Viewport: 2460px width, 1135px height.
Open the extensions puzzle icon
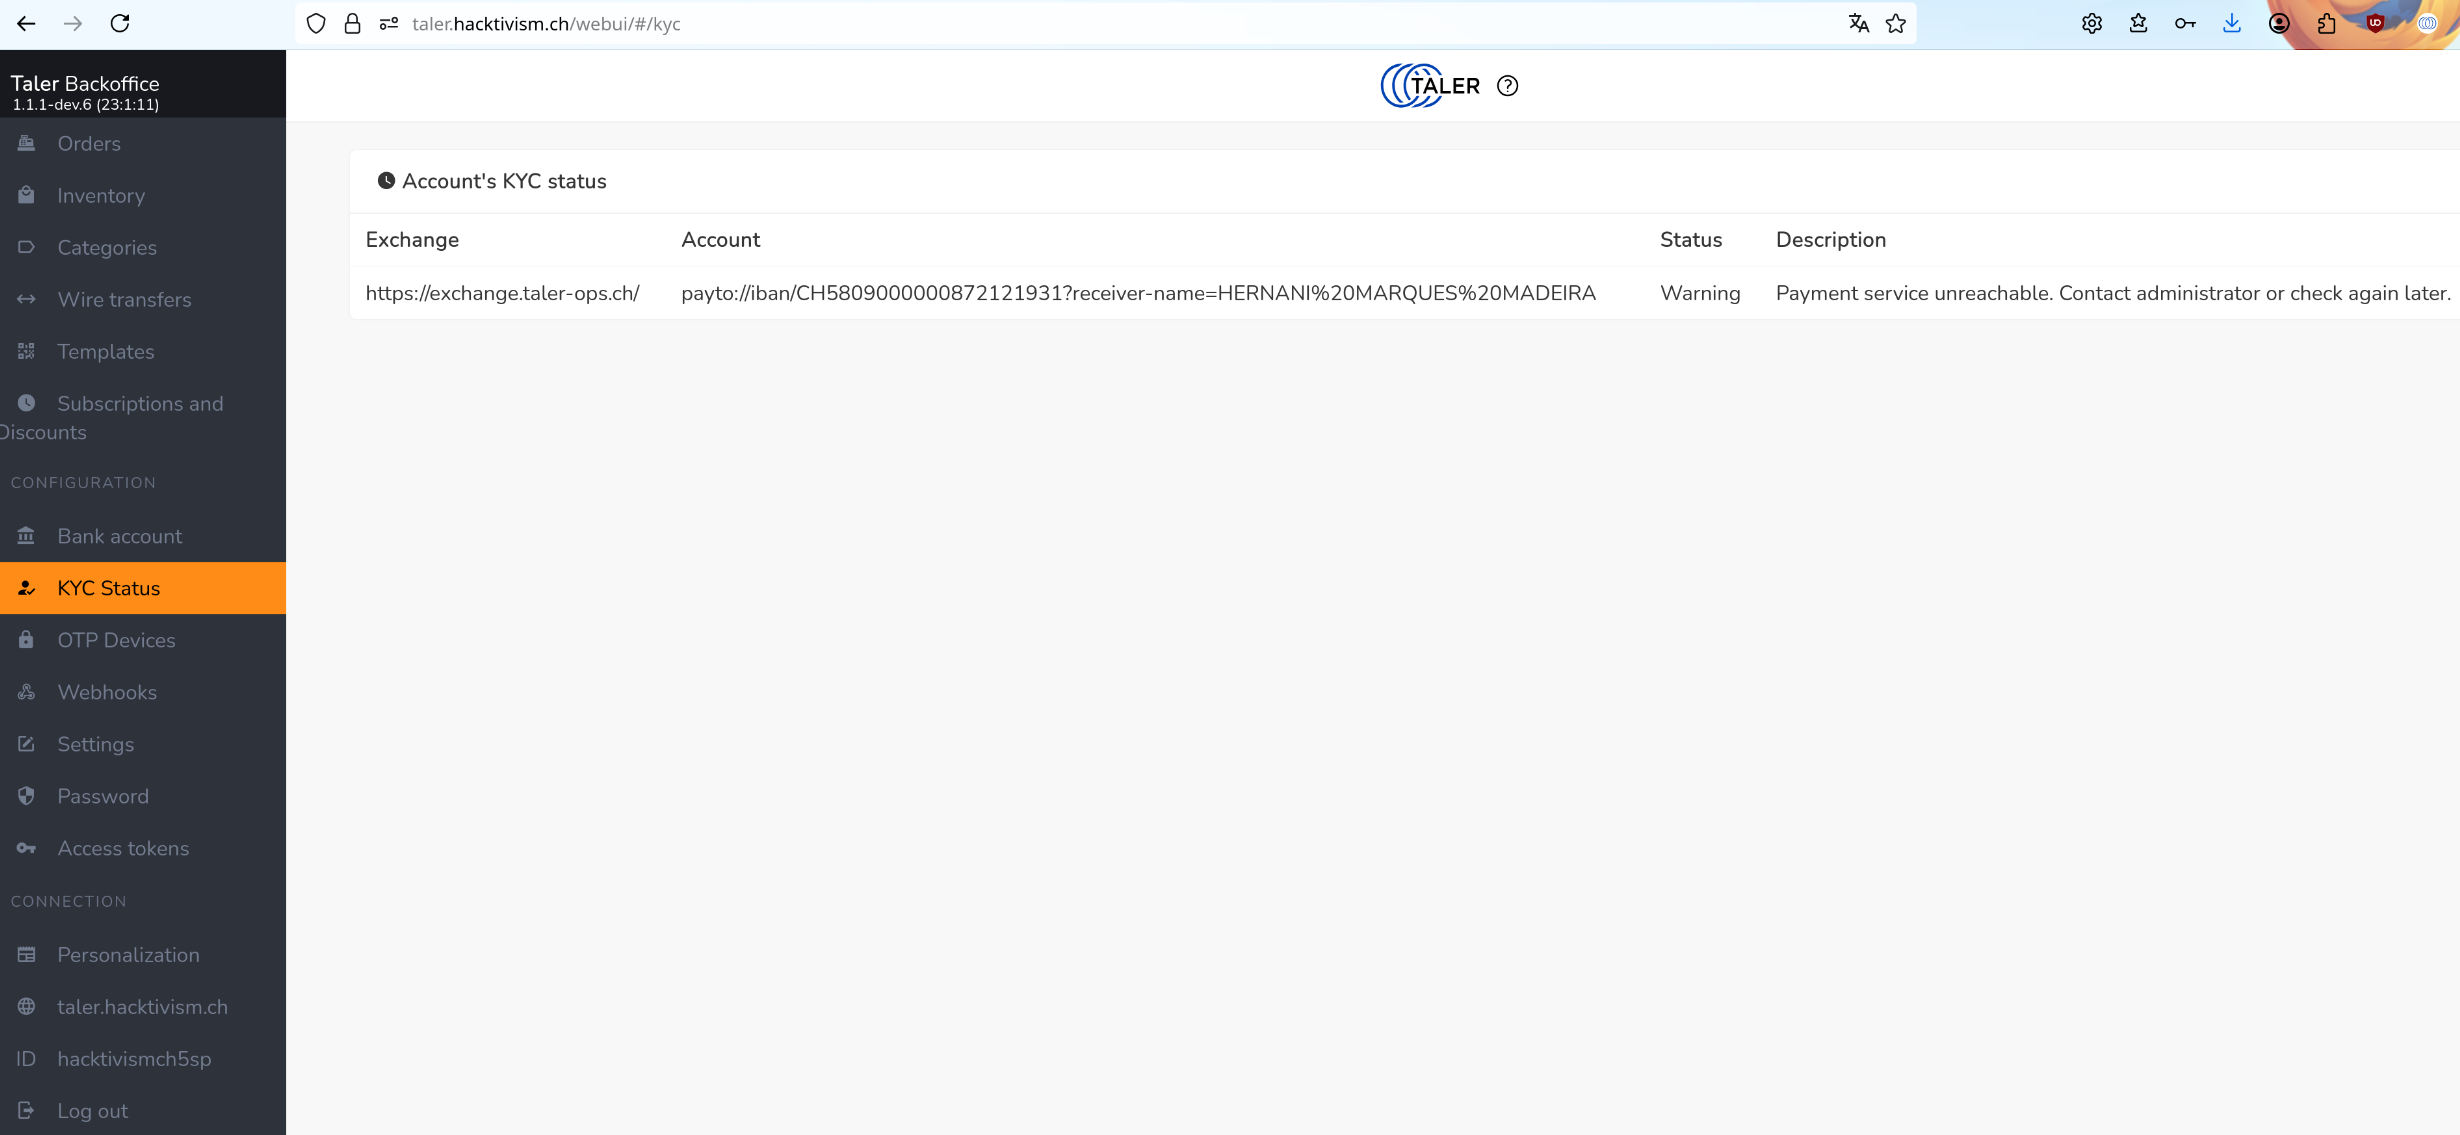tap(2326, 24)
